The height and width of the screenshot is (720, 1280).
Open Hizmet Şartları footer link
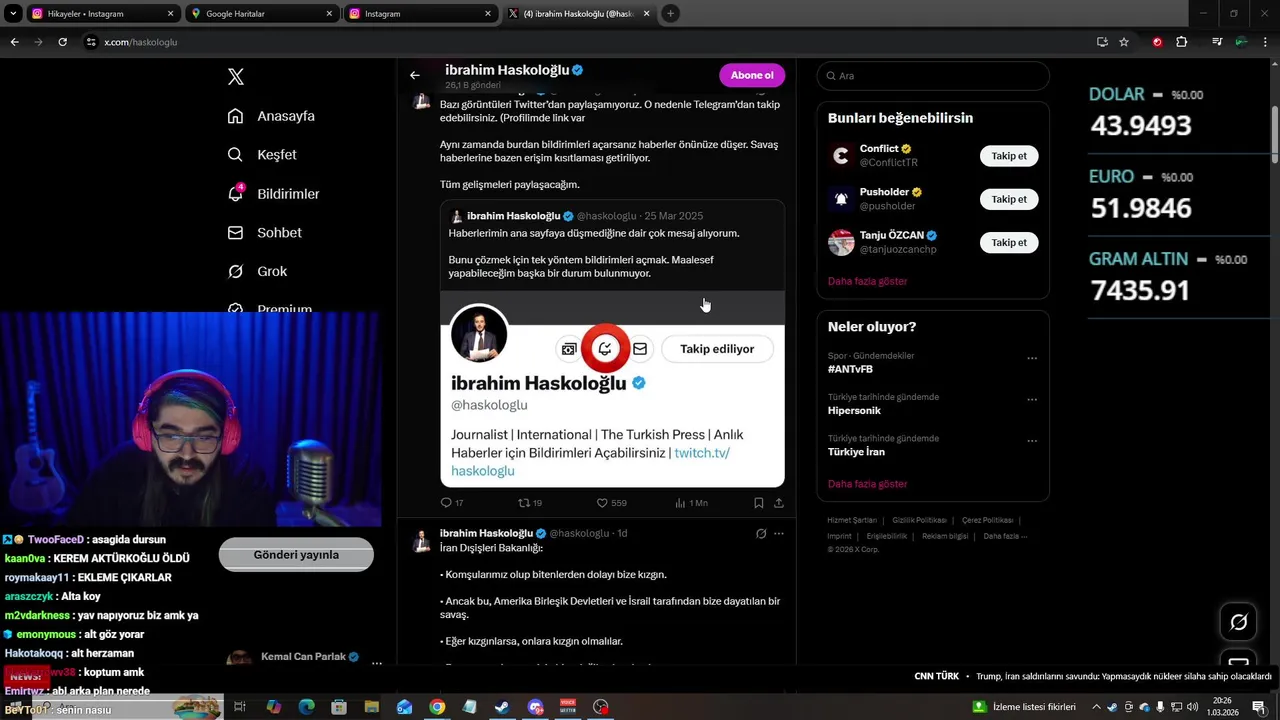click(x=852, y=520)
